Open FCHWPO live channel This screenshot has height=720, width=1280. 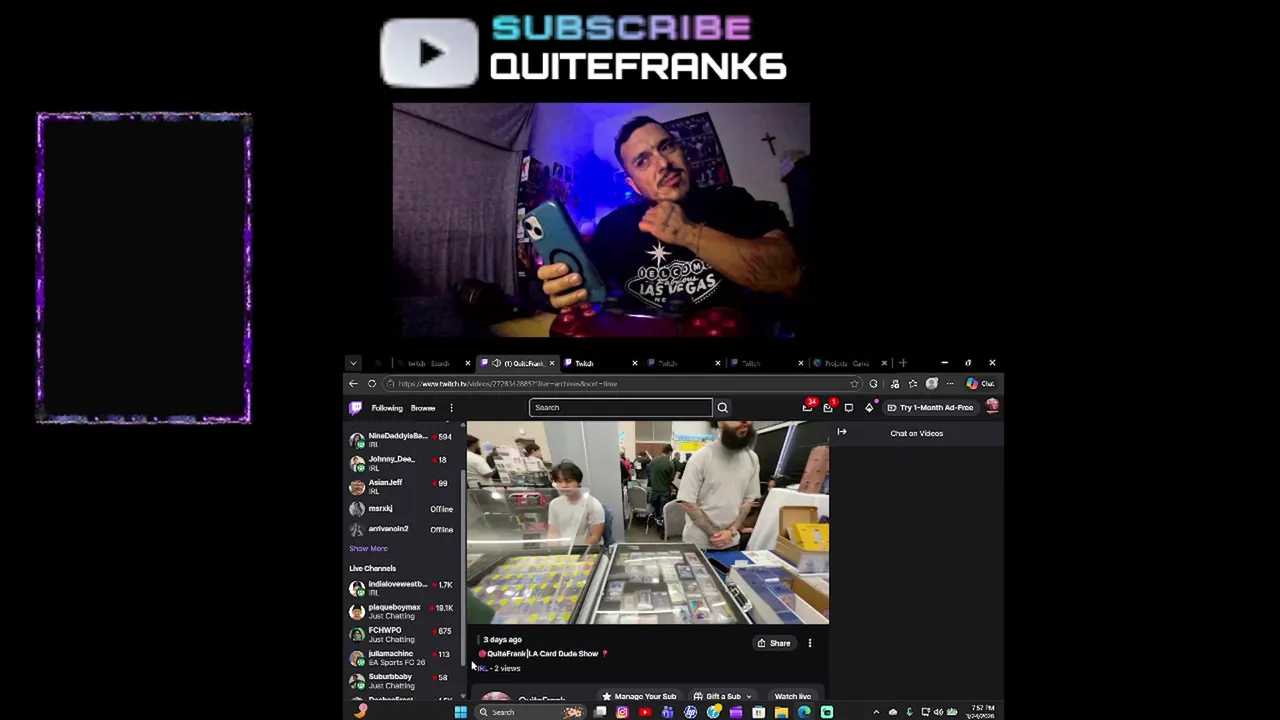point(400,634)
